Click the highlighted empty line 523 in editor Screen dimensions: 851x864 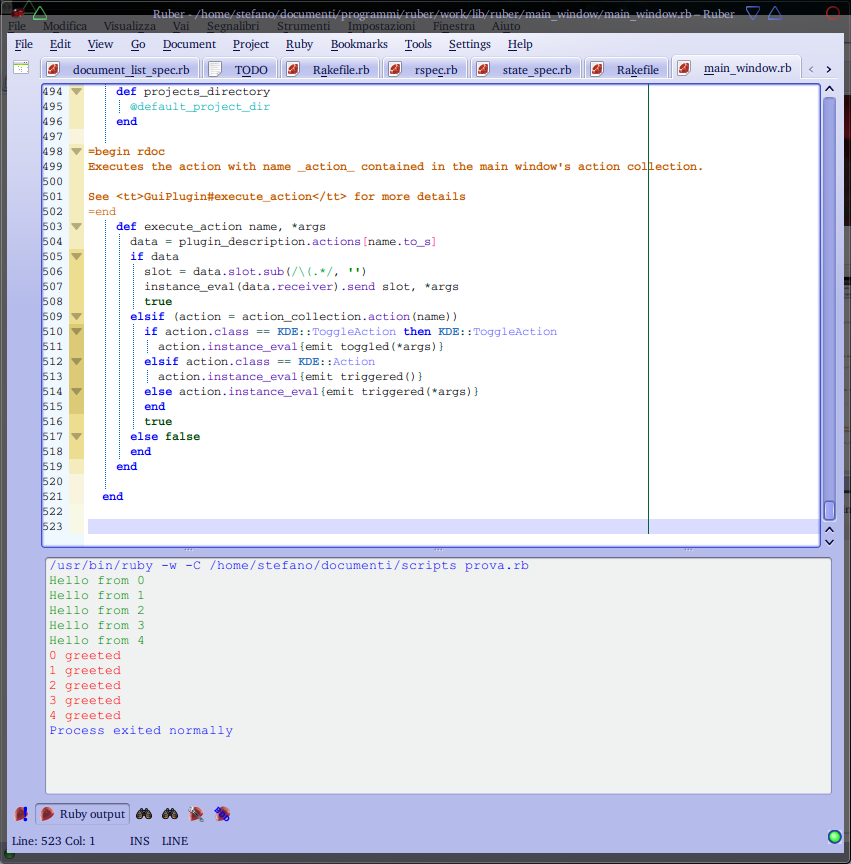pyautogui.click(x=453, y=526)
